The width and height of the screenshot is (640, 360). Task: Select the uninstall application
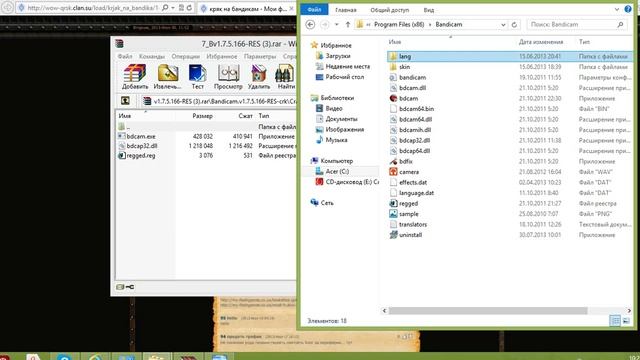pyautogui.click(x=410, y=235)
